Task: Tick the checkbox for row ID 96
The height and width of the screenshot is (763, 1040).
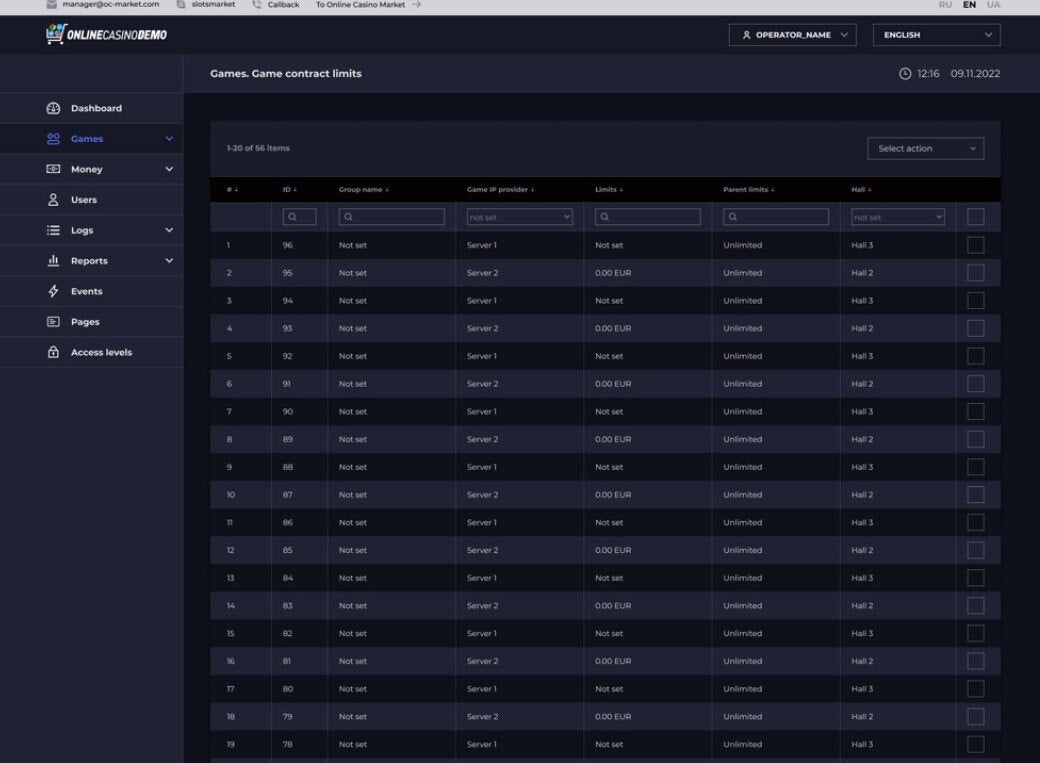Action: (975, 245)
